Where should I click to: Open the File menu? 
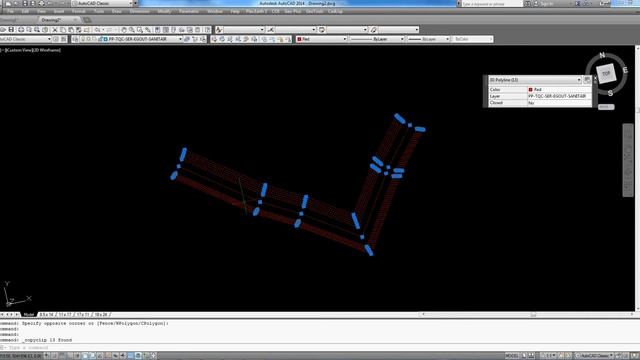(x=11, y=11)
